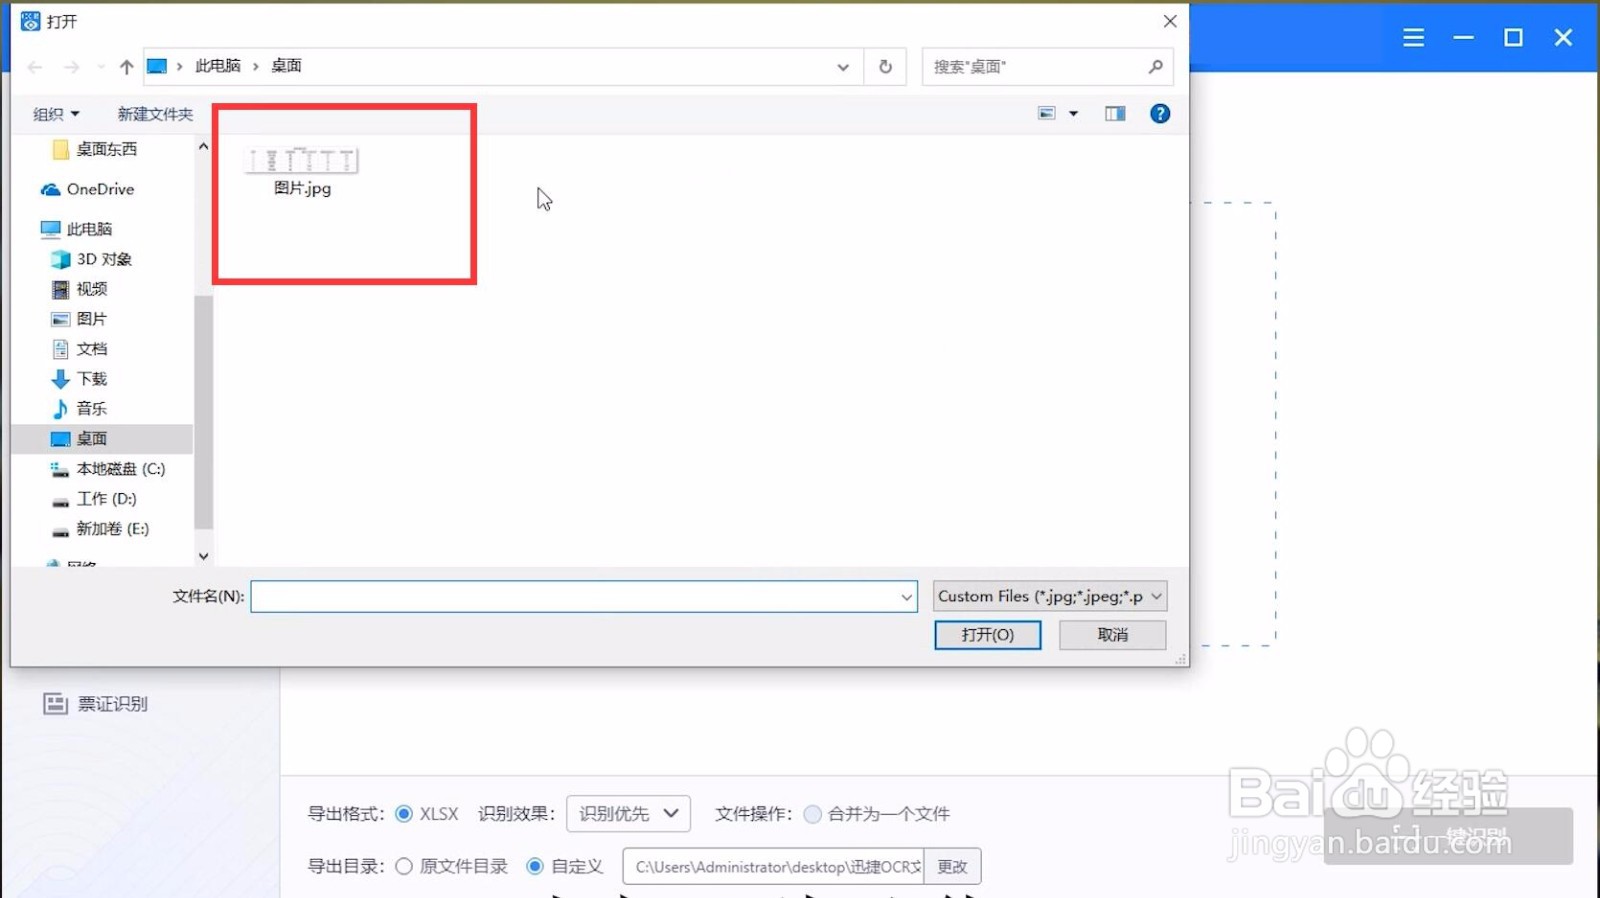Open the 组织 menu
This screenshot has width=1600, height=898.
[x=56, y=114]
